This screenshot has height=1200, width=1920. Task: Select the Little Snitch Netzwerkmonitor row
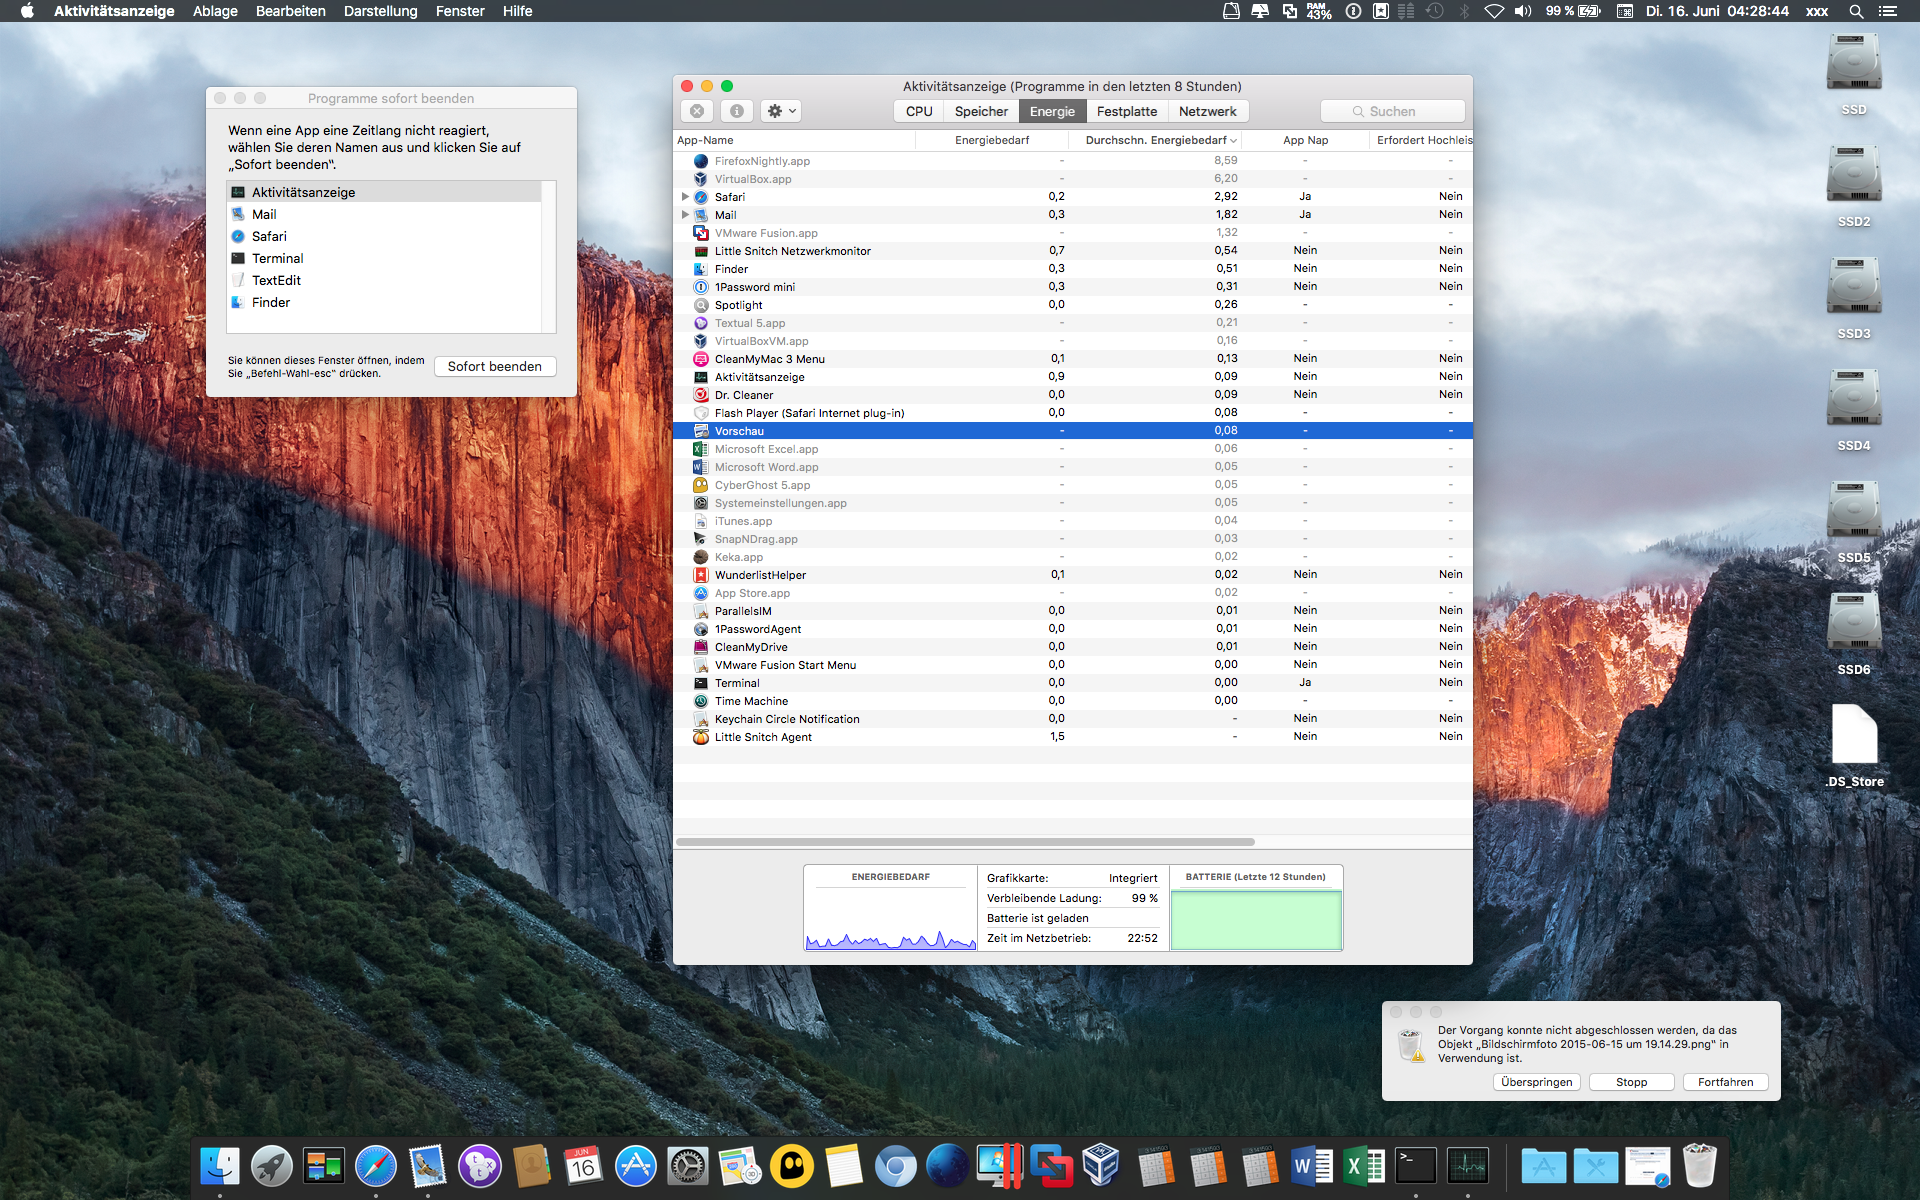click(x=1073, y=251)
